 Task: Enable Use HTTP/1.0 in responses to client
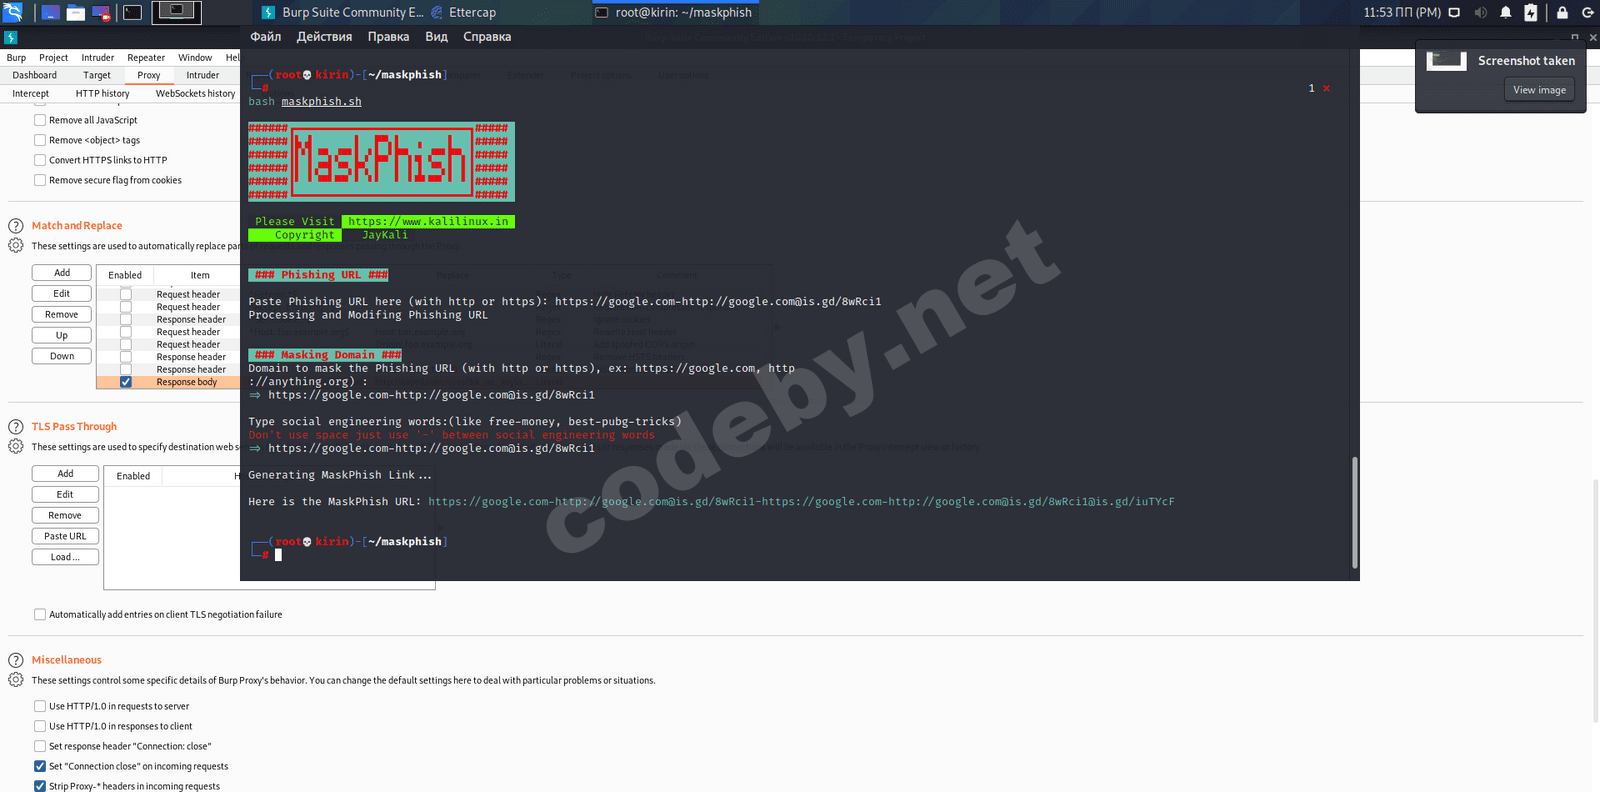click(x=40, y=726)
